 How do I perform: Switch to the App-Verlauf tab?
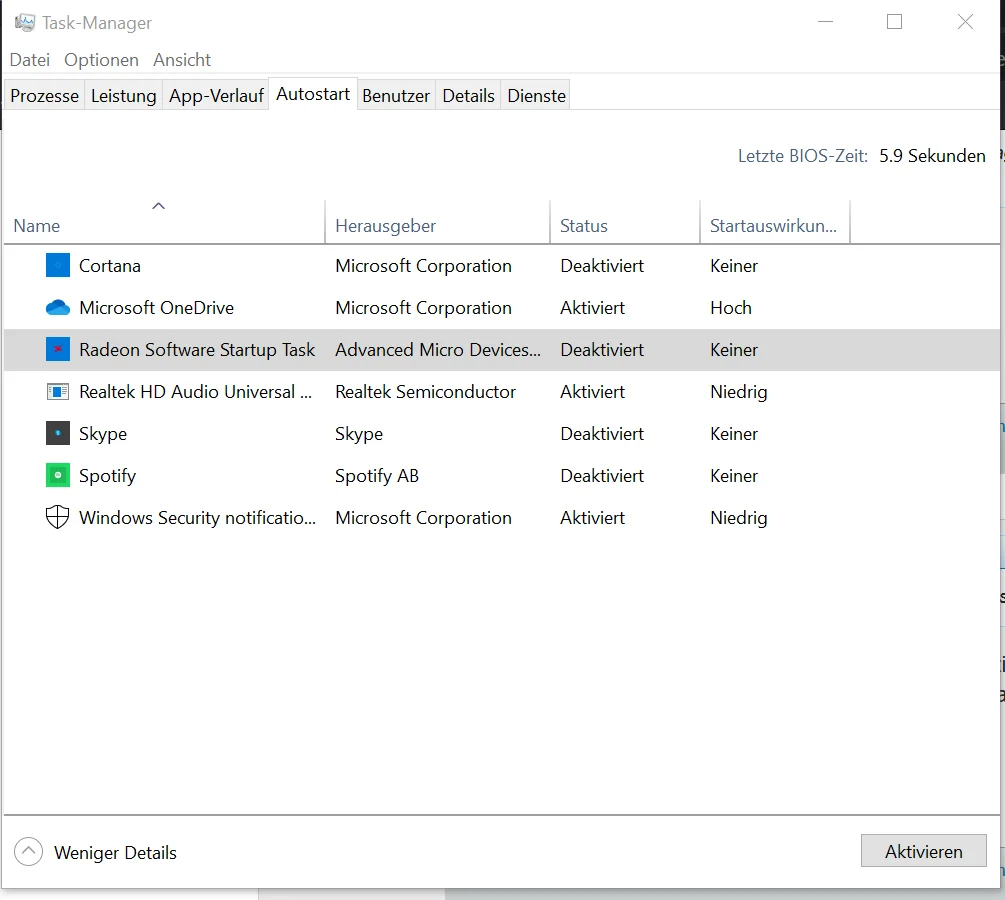(216, 96)
